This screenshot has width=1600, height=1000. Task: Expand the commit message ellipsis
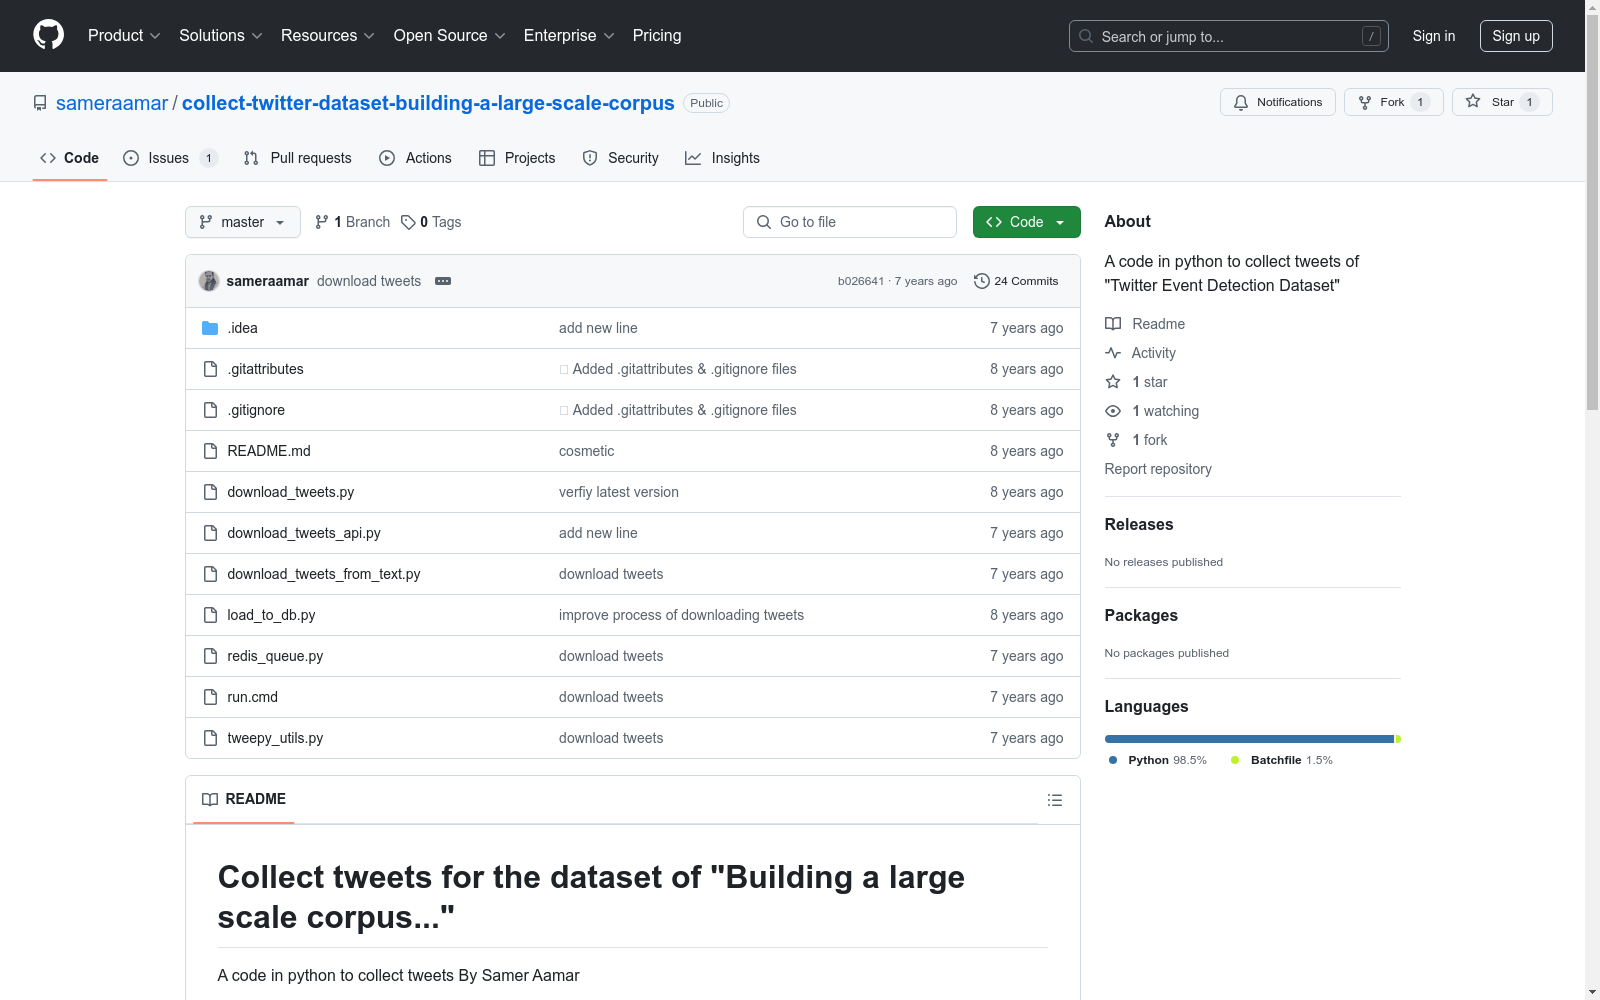pos(443,281)
